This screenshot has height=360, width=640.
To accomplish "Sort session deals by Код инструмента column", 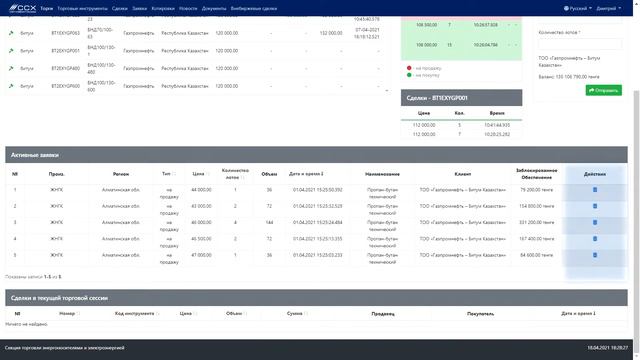I will (x=137, y=313).
